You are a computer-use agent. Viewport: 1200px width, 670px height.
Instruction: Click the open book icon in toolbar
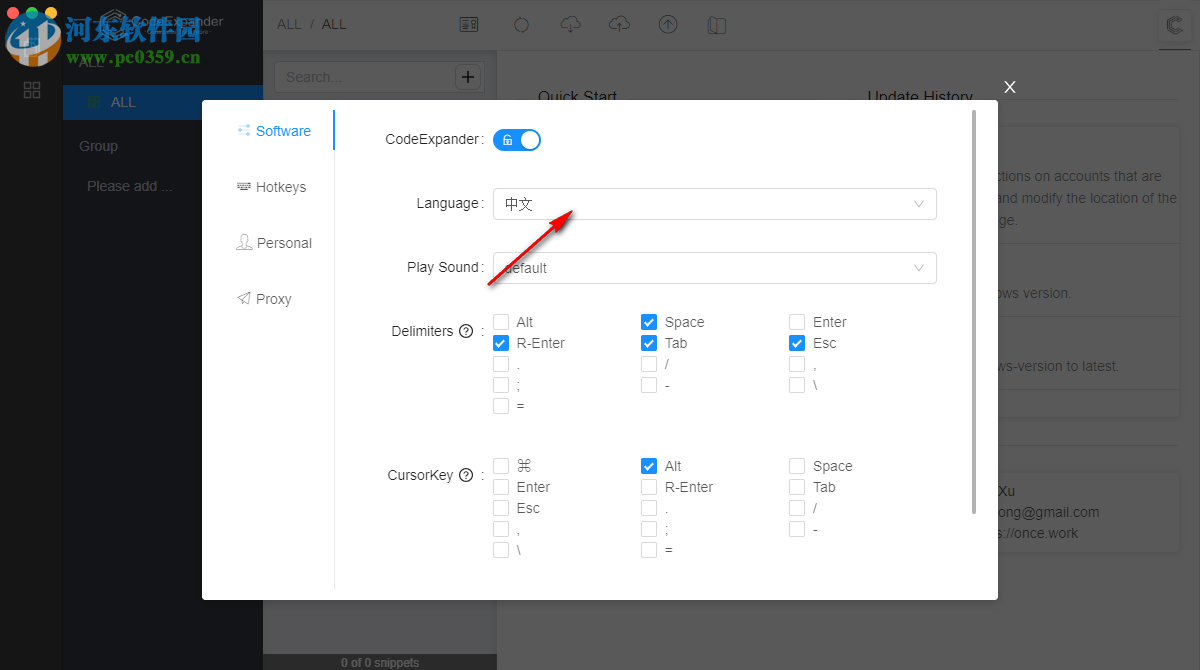coord(716,25)
